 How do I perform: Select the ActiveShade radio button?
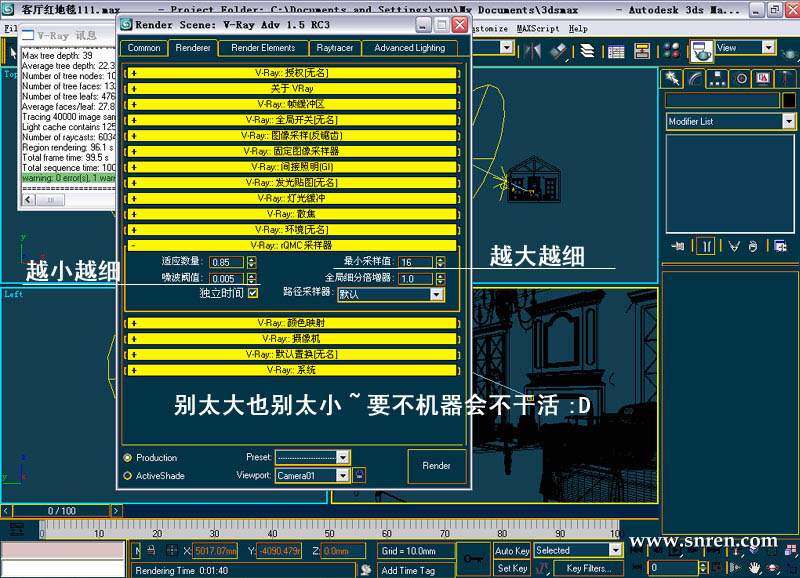pos(128,475)
